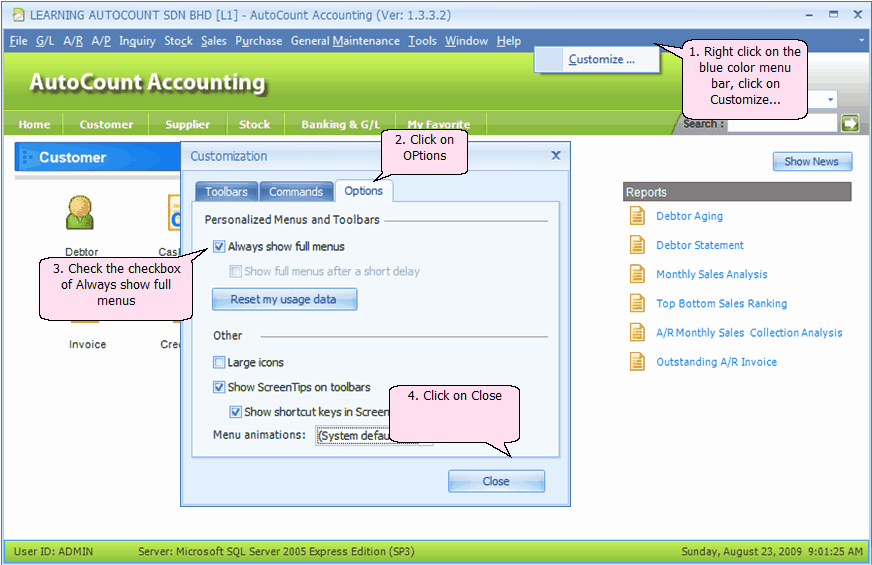
Task: Click the date and time in status bar
Action: 772,552
